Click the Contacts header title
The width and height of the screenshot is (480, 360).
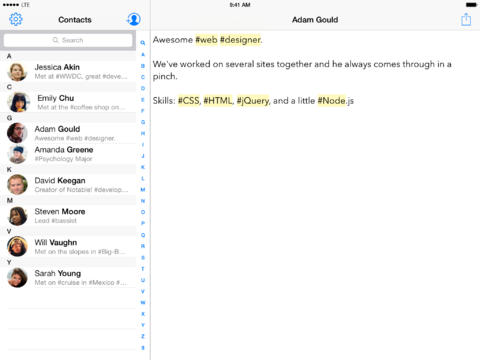pyautogui.click(x=75, y=20)
